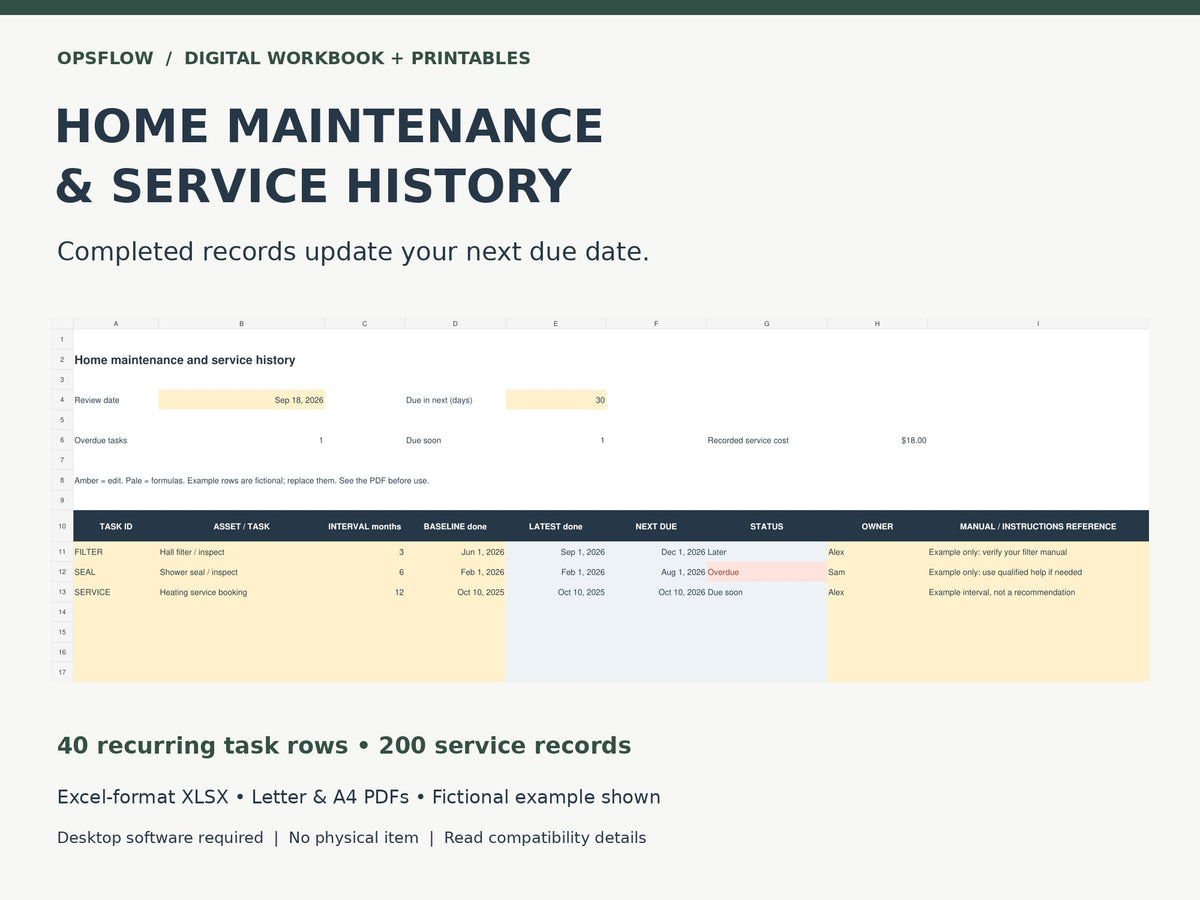This screenshot has height=900, width=1200.
Task: Click the Amber = edit instruction note
Action: click(x=252, y=480)
